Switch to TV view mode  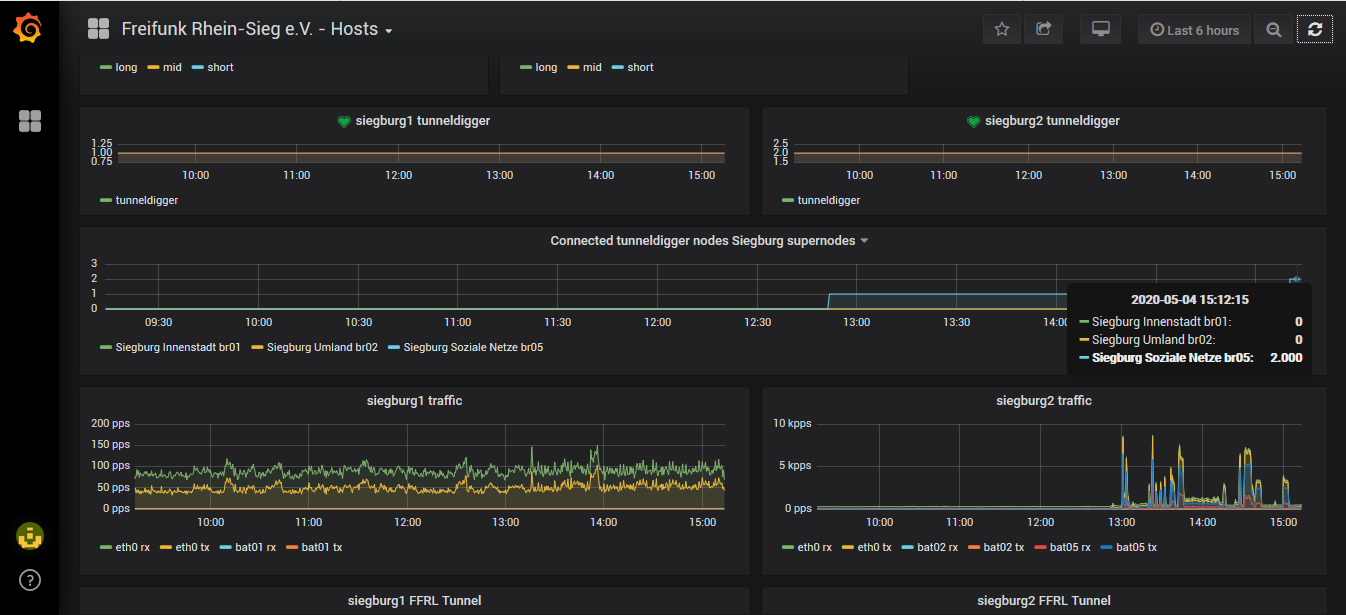pos(1100,30)
